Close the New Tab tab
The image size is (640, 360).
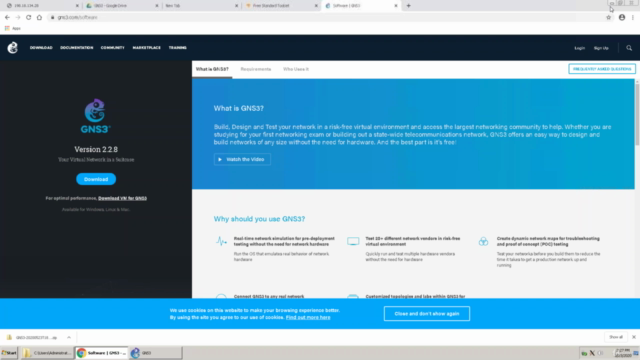[236, 6]
